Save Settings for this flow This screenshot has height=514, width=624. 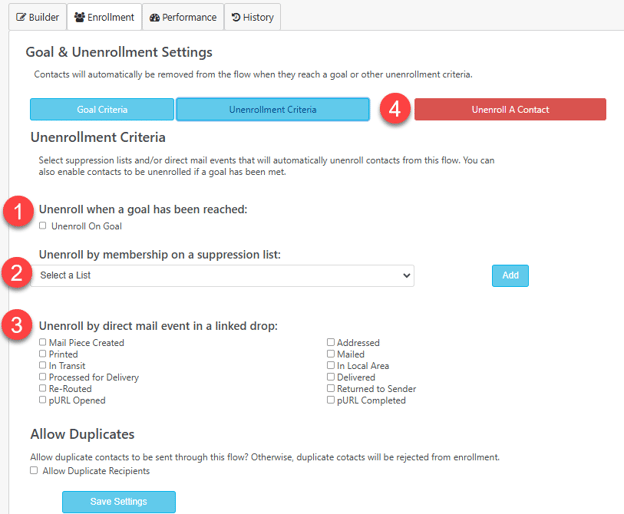pyautogui.click(x=119, y=502)
